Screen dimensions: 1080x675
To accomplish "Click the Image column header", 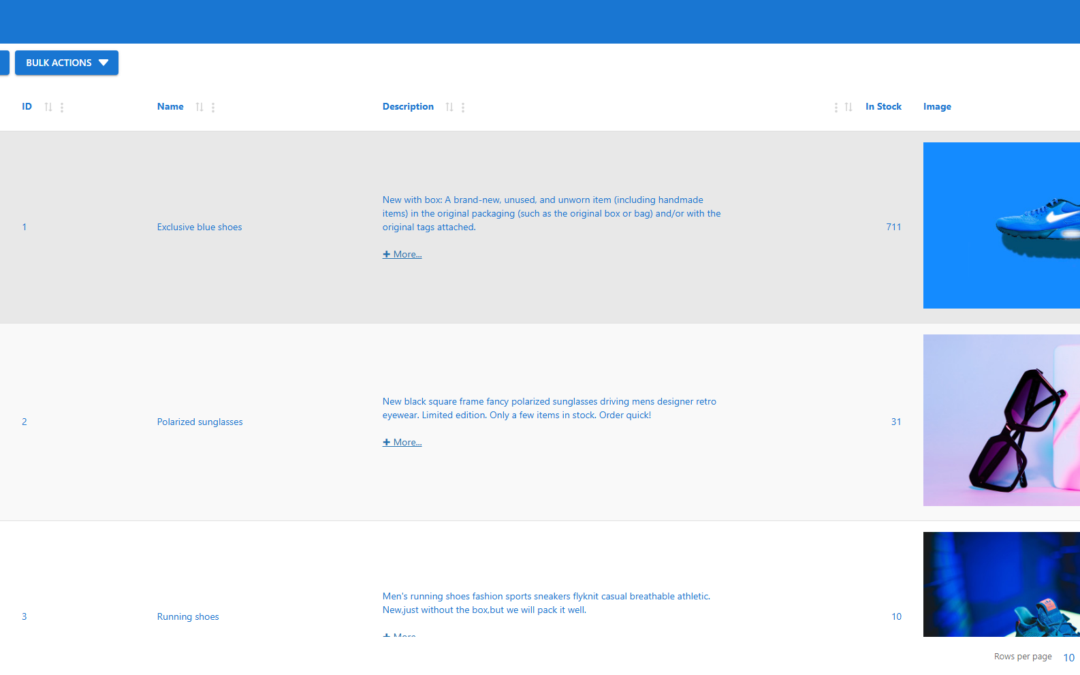I will pos(937,107).
